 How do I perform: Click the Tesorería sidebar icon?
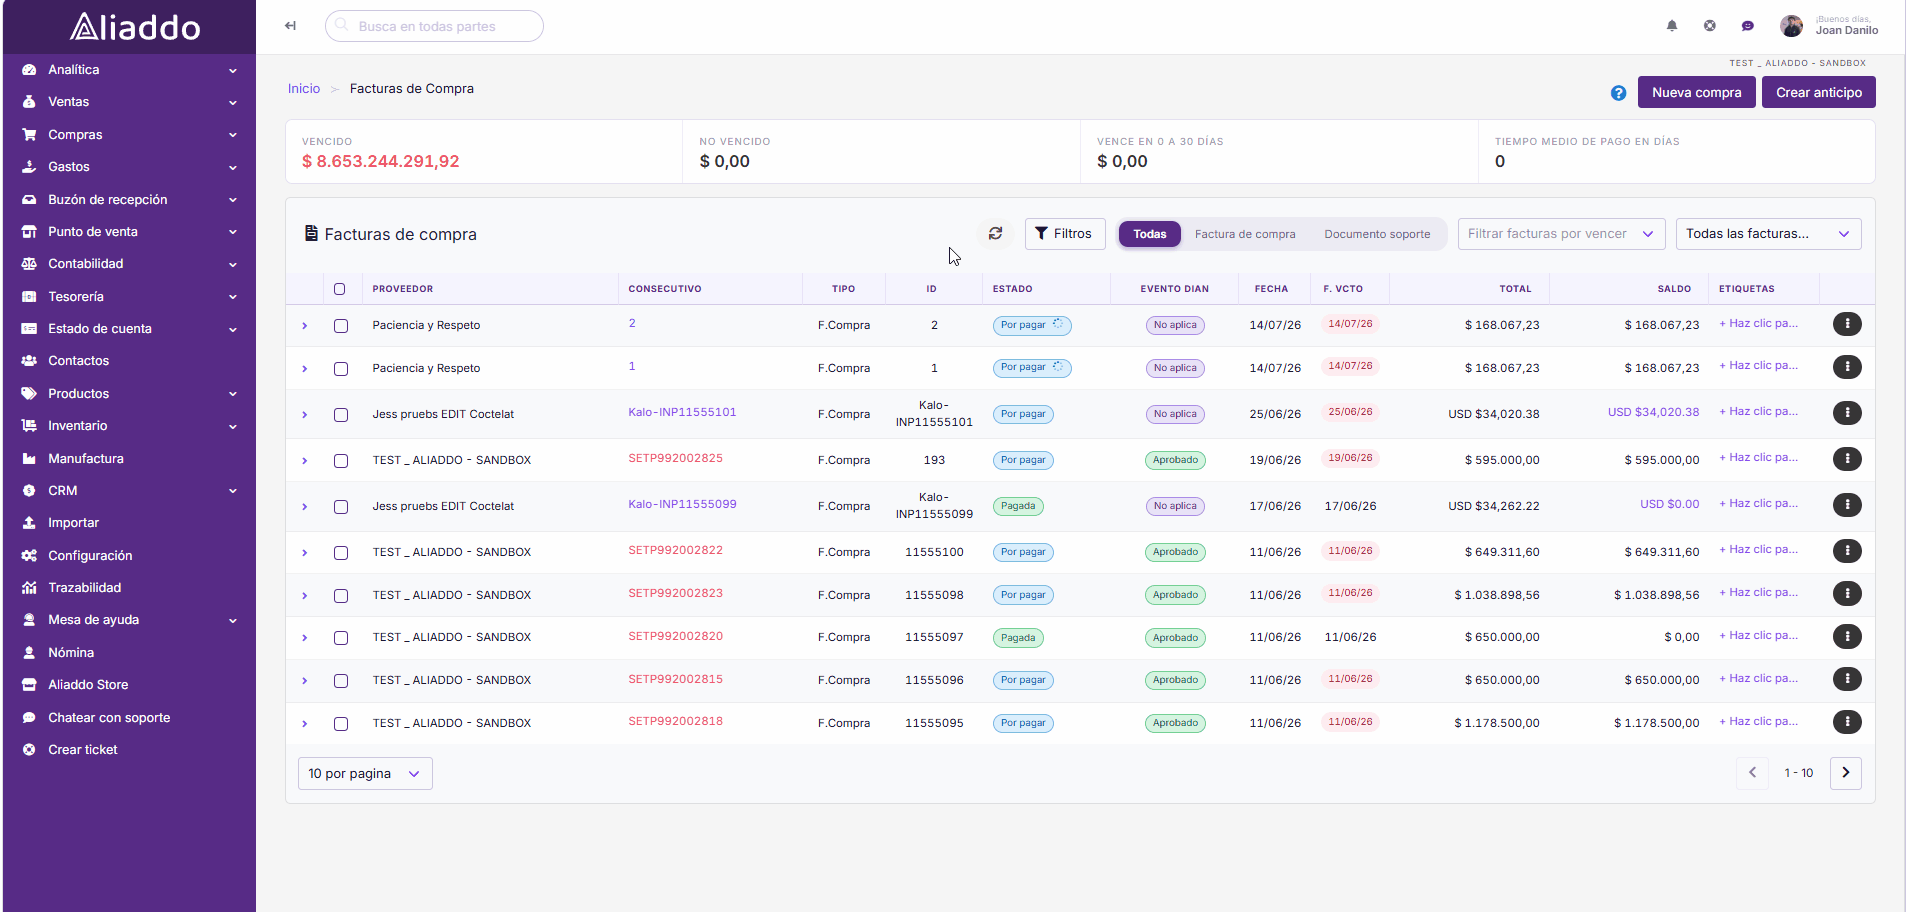click(x=29, y=297)
